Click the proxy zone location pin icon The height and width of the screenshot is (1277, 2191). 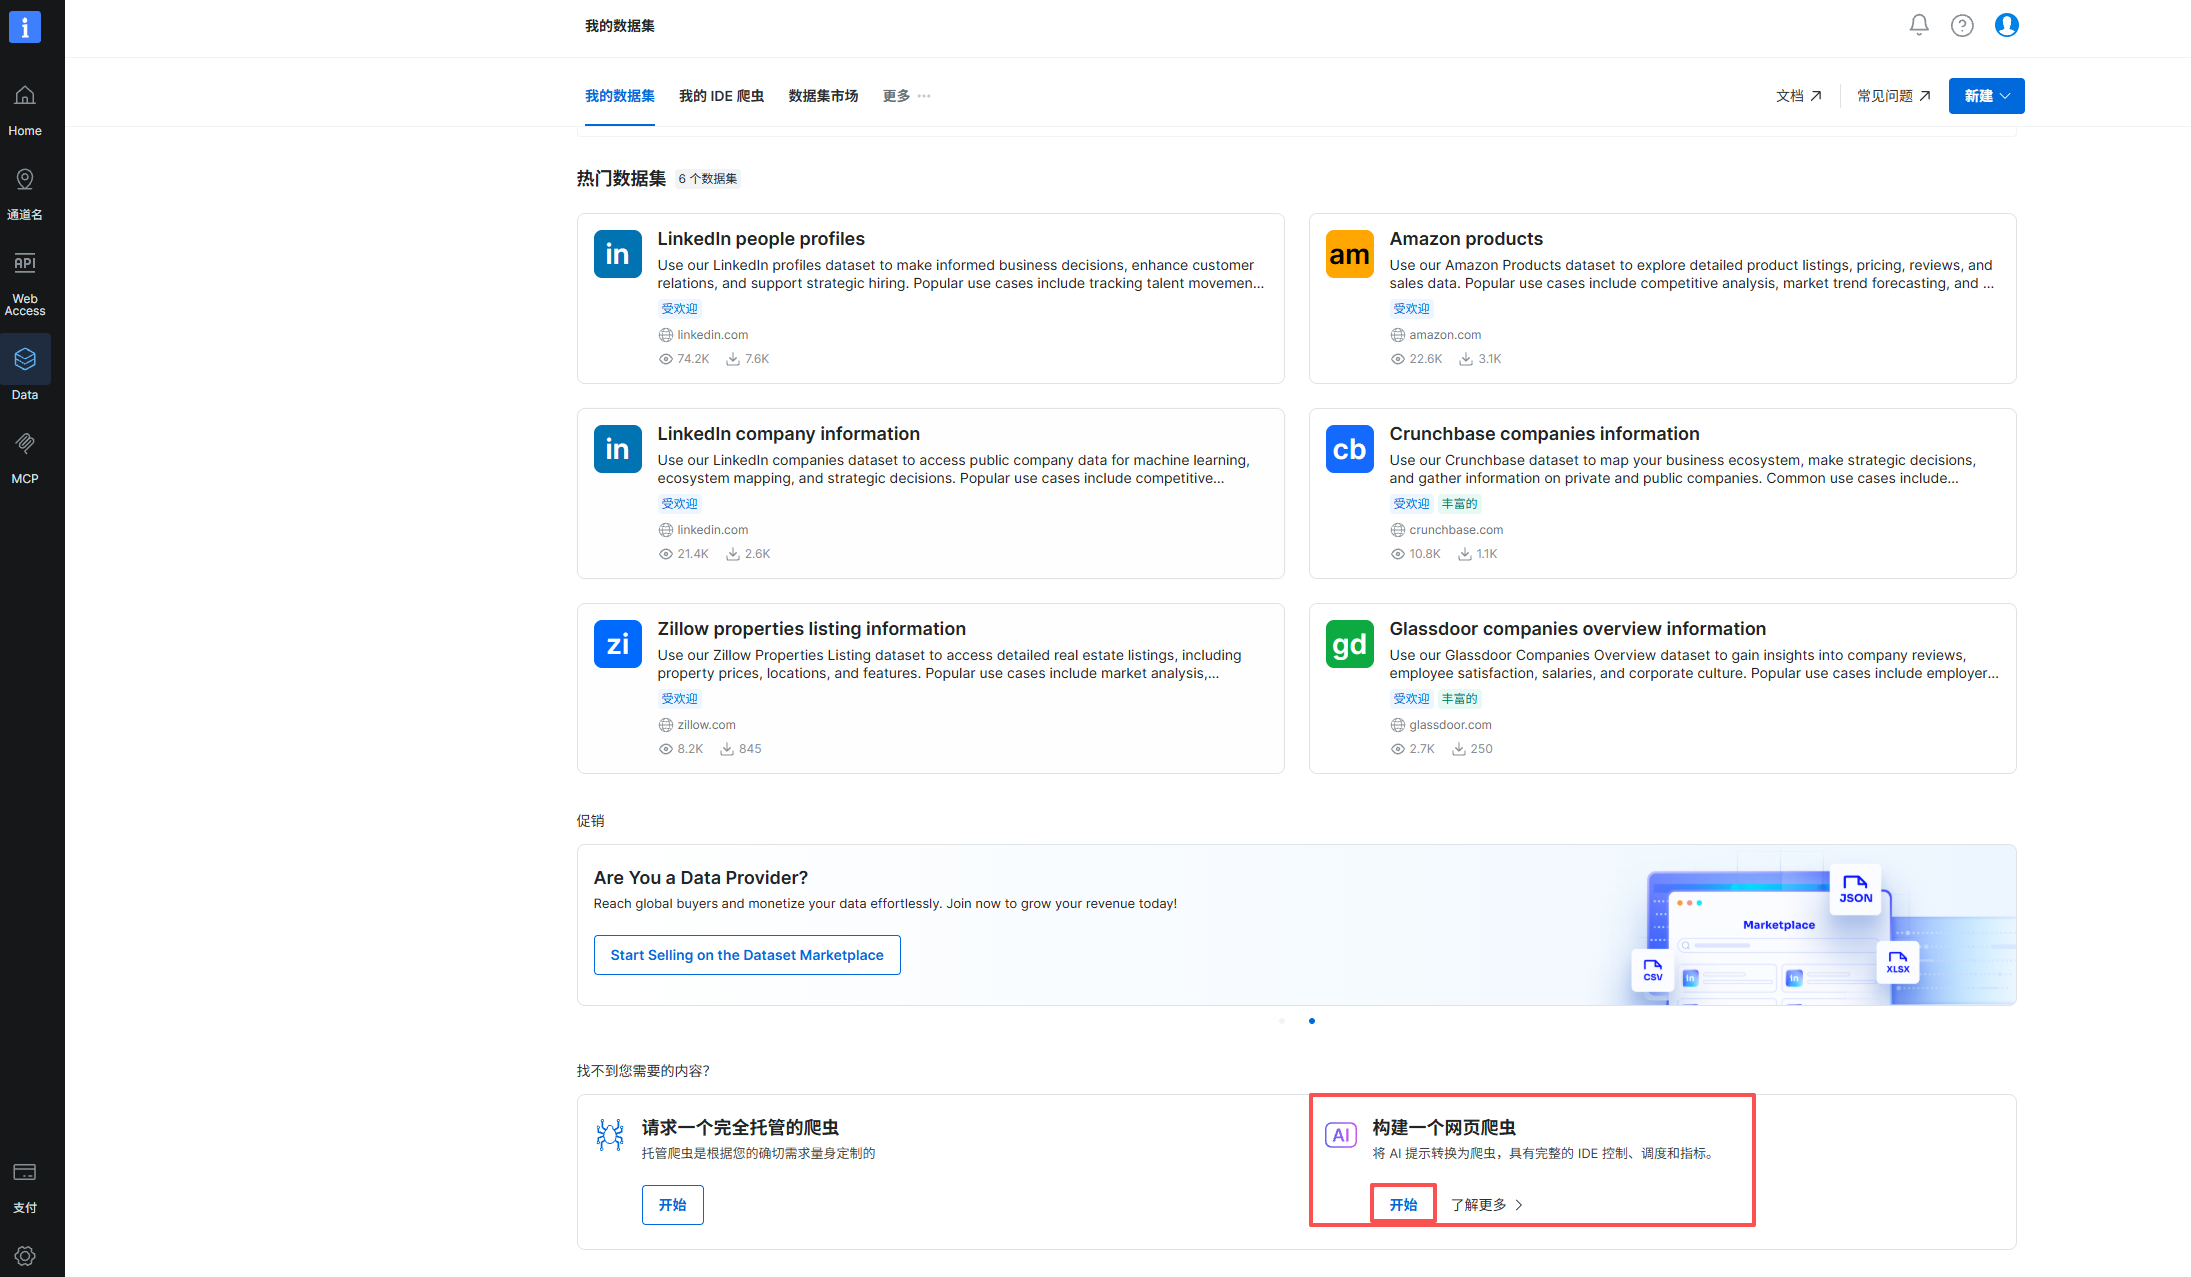tap(25, 180)
